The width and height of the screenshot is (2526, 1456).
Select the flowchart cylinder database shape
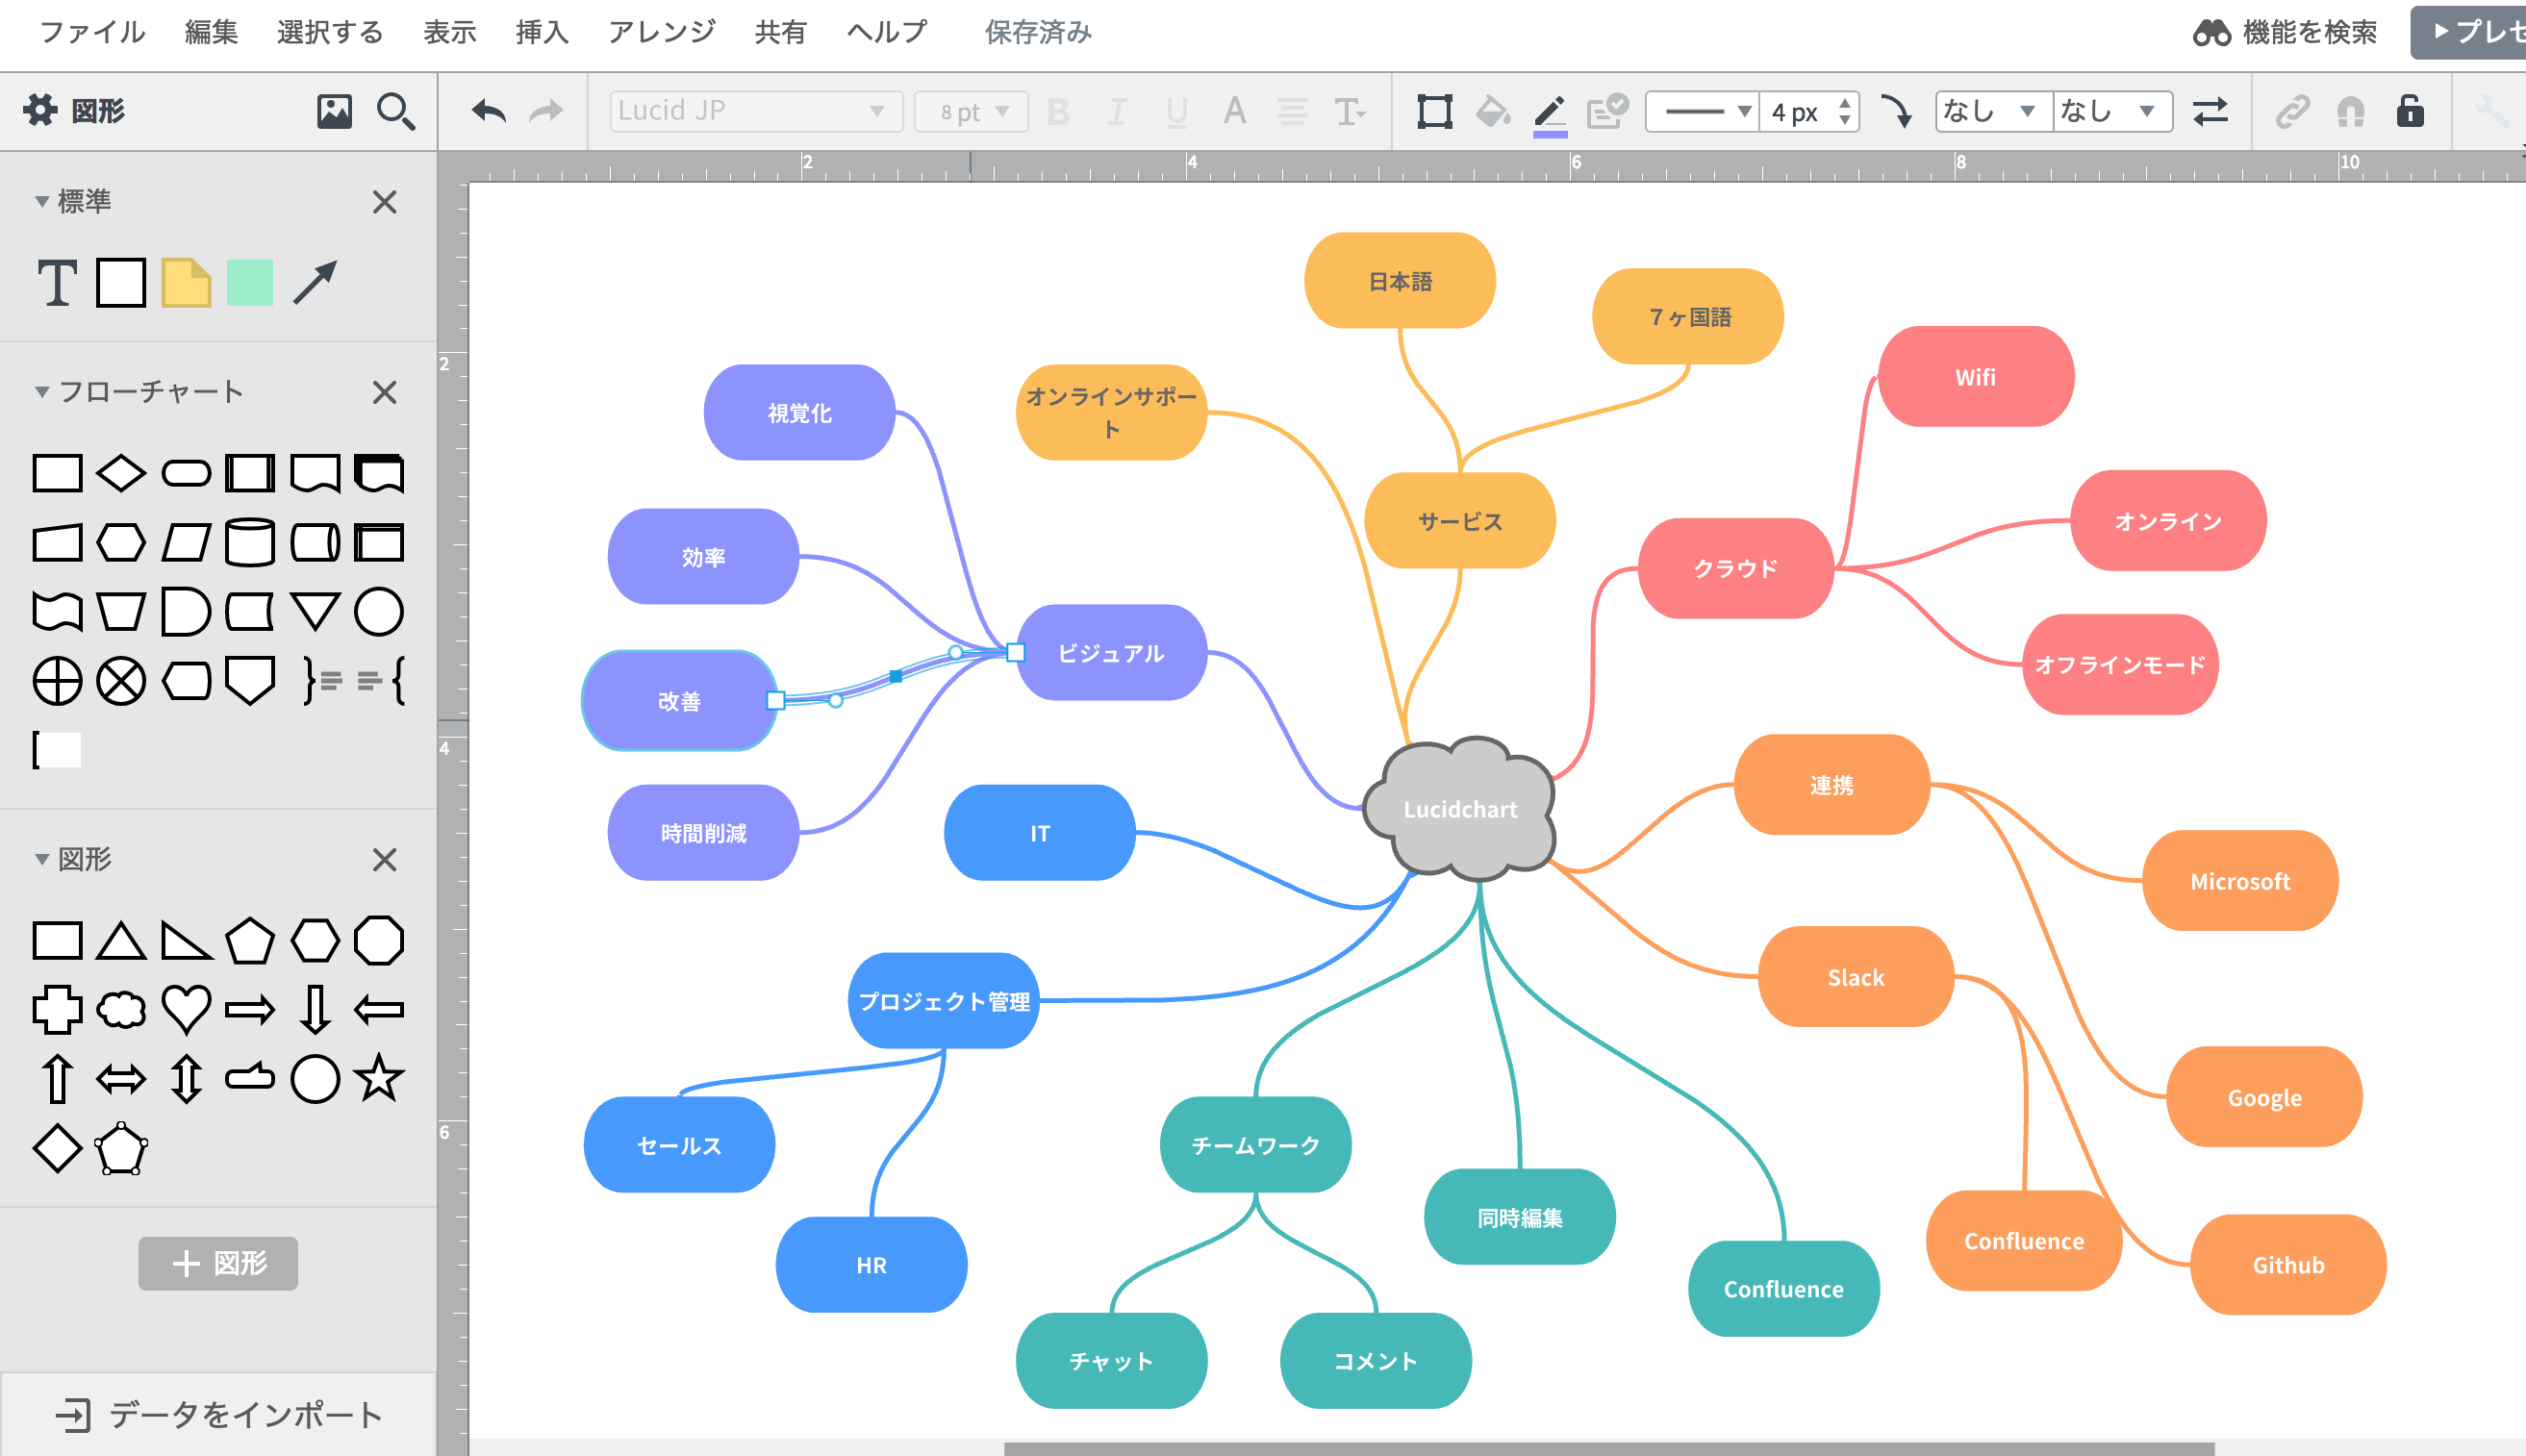coord(250,542)
